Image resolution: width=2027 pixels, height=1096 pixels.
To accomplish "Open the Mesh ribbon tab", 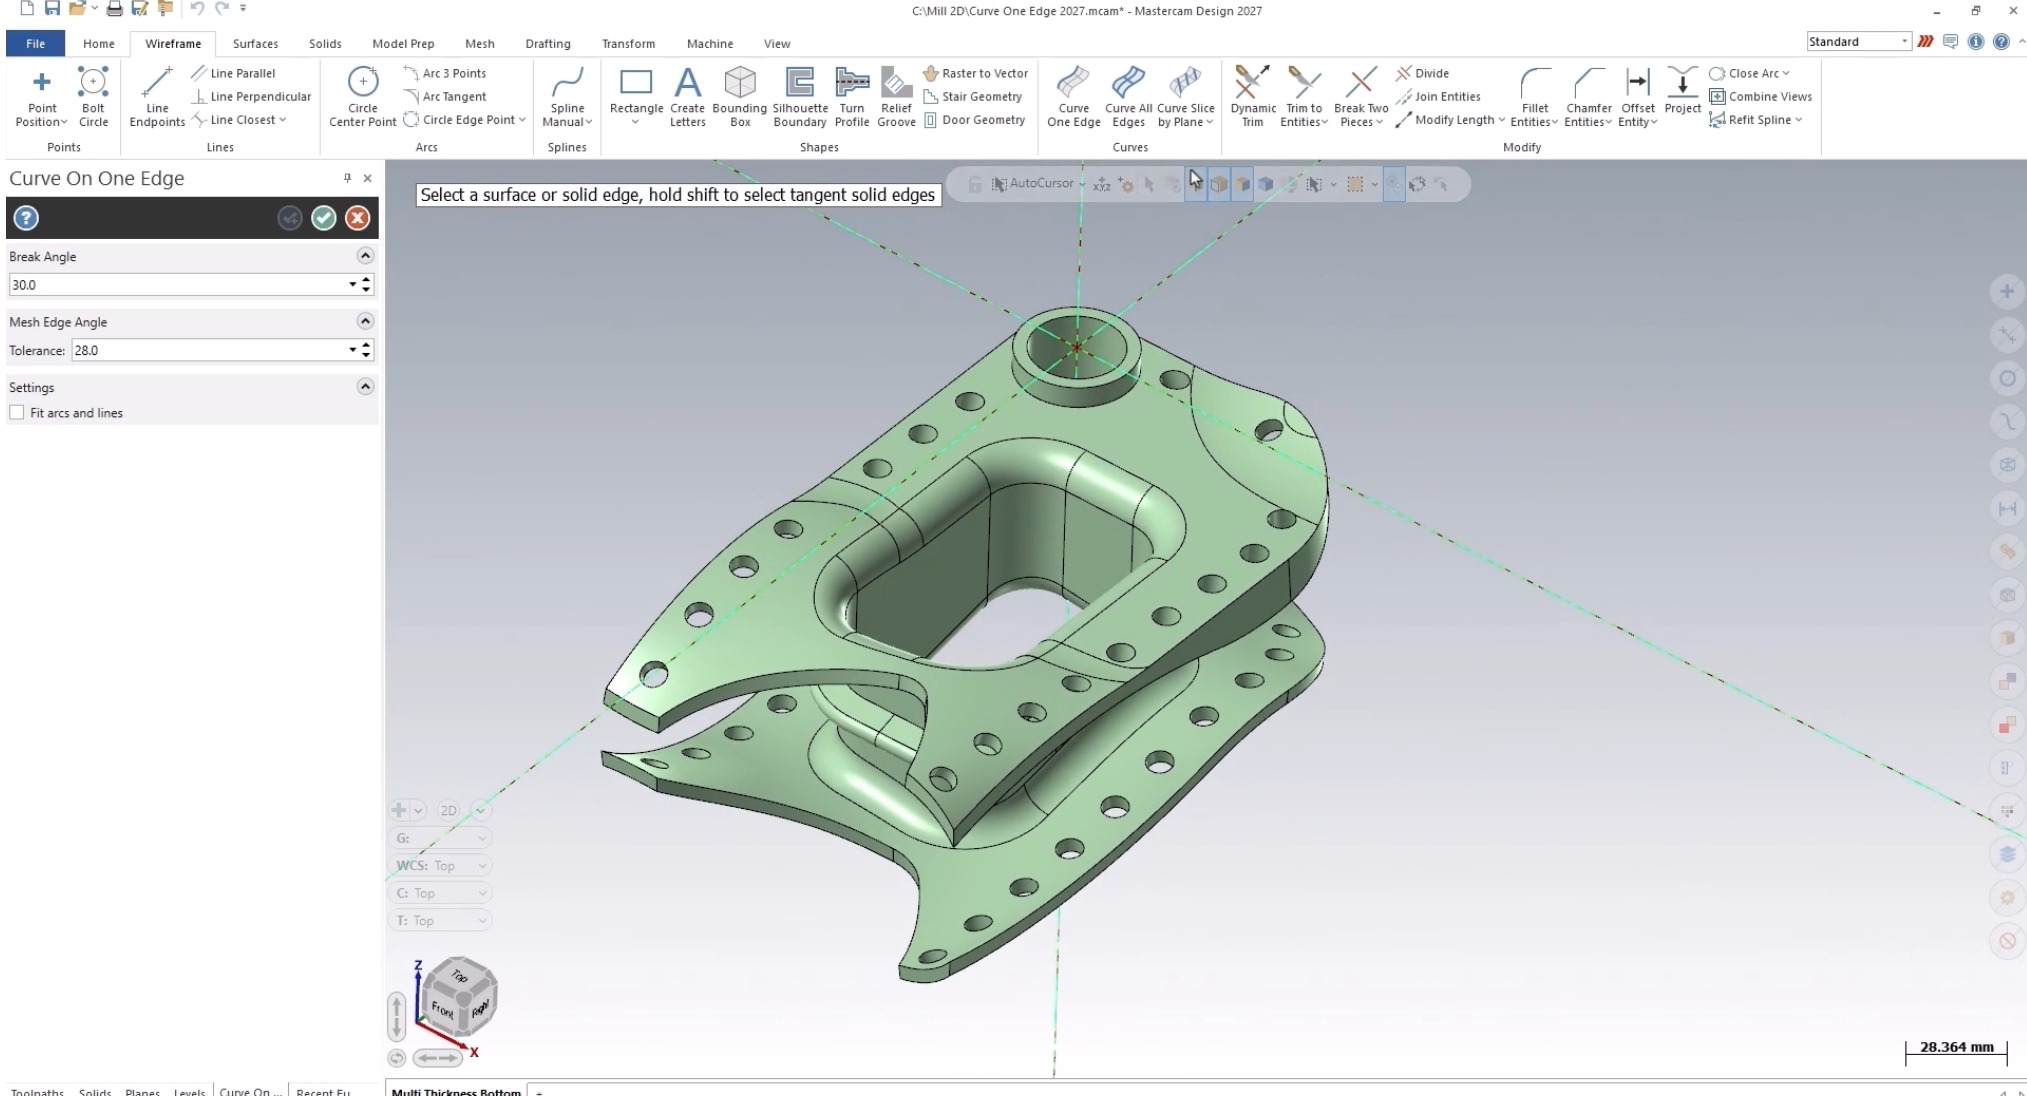I will (480, 44).
